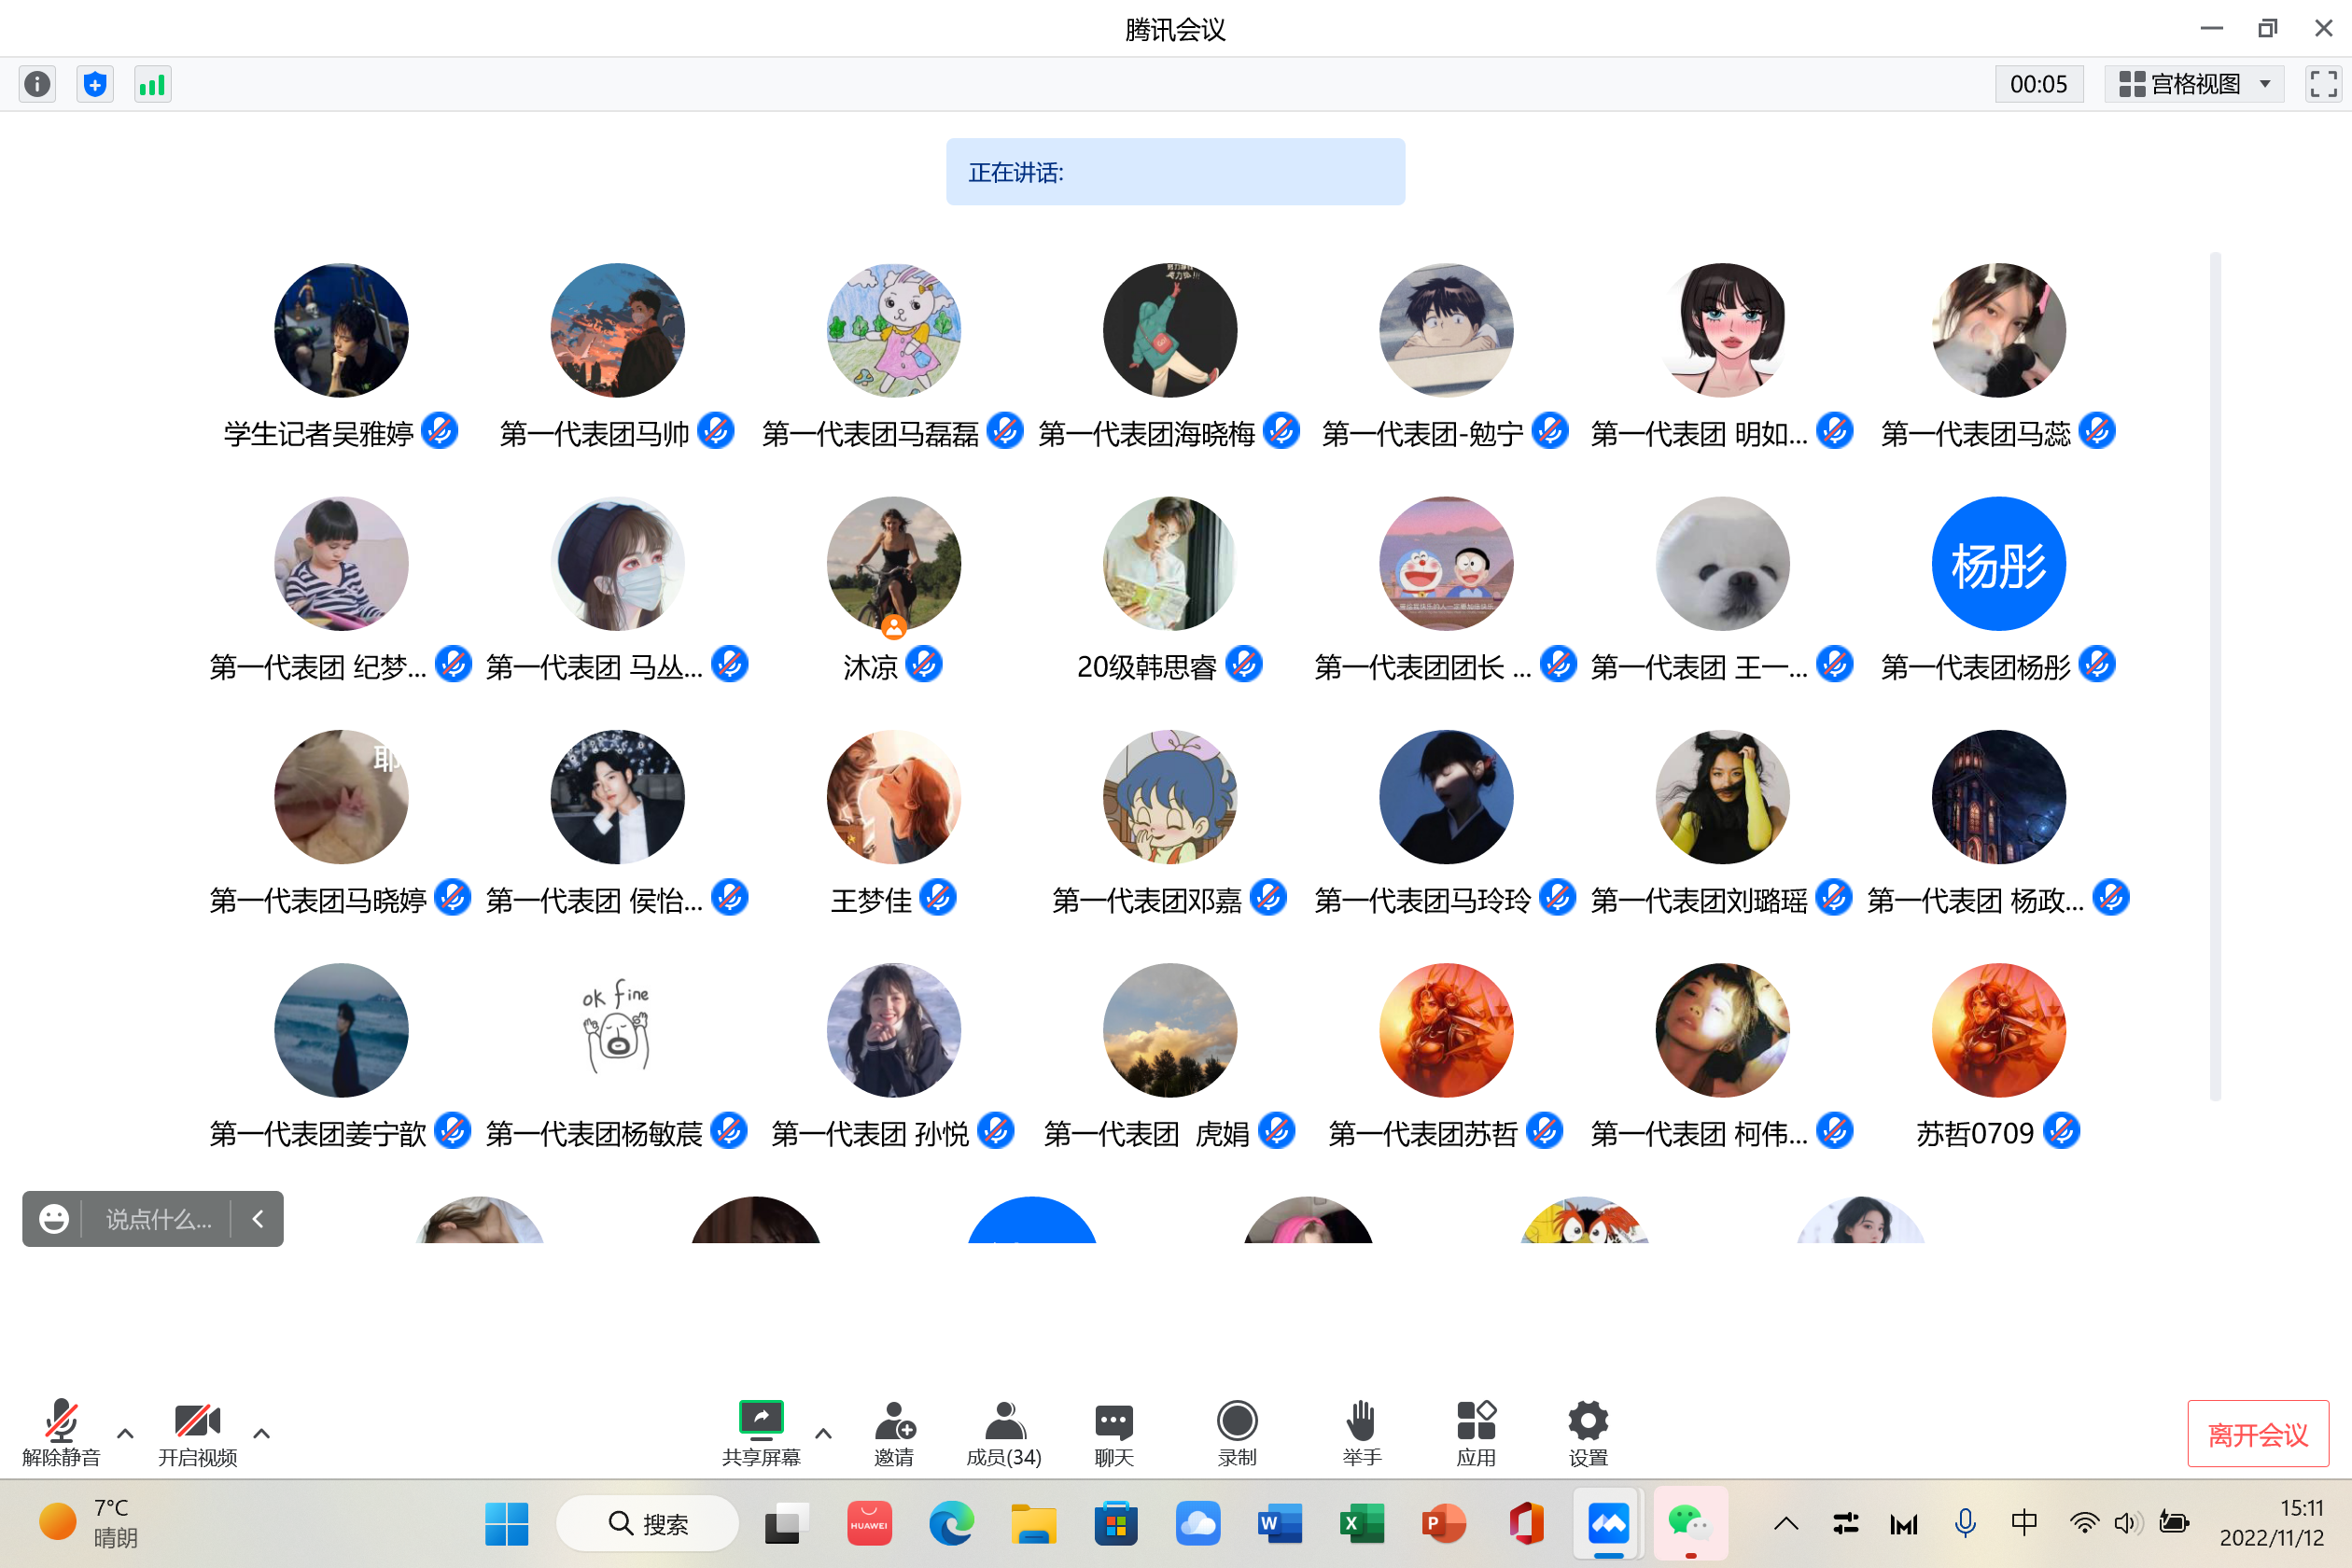Open the 聊天 chat panel
This screenshot has width=2352, height=1568.
click(1114, 1433)
